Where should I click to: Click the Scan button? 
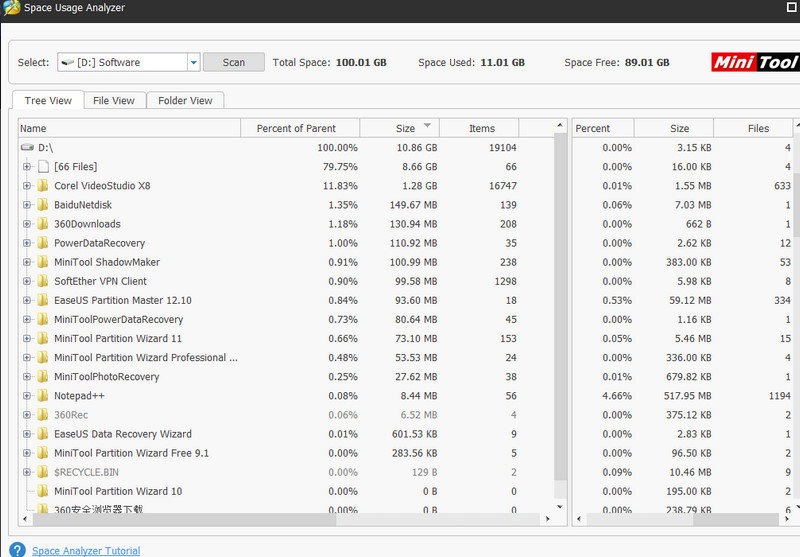coord(234,62)
